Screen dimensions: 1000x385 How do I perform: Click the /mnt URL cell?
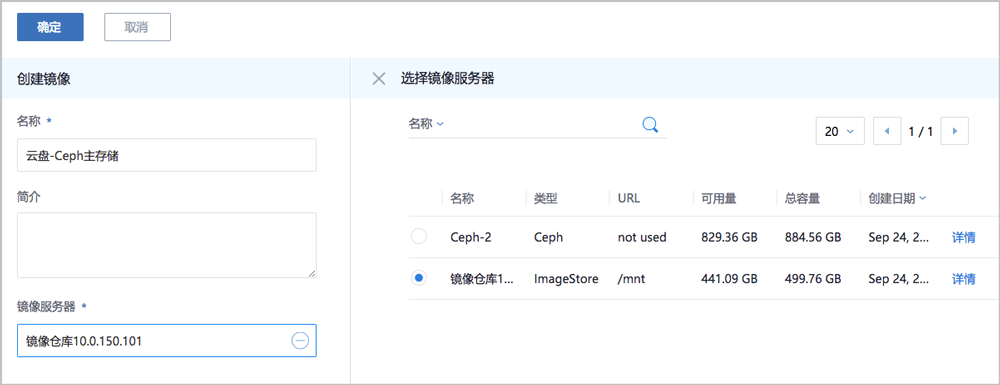[631, 279]
